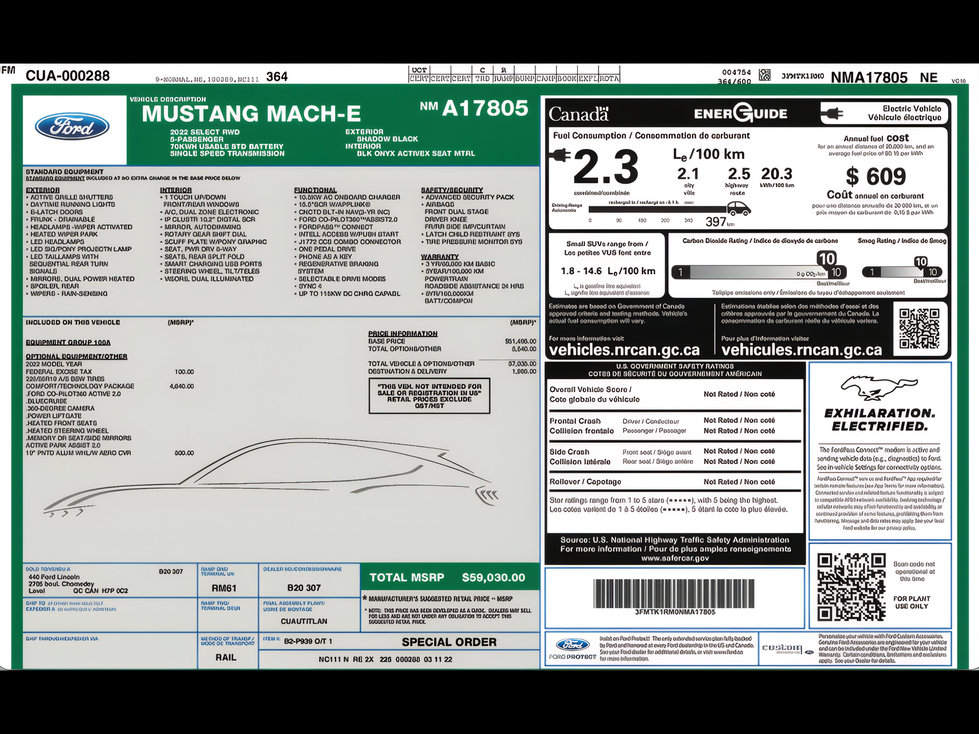
Task: Click the small data matrix code in the top strip
Action: click(x=764, y=76)
